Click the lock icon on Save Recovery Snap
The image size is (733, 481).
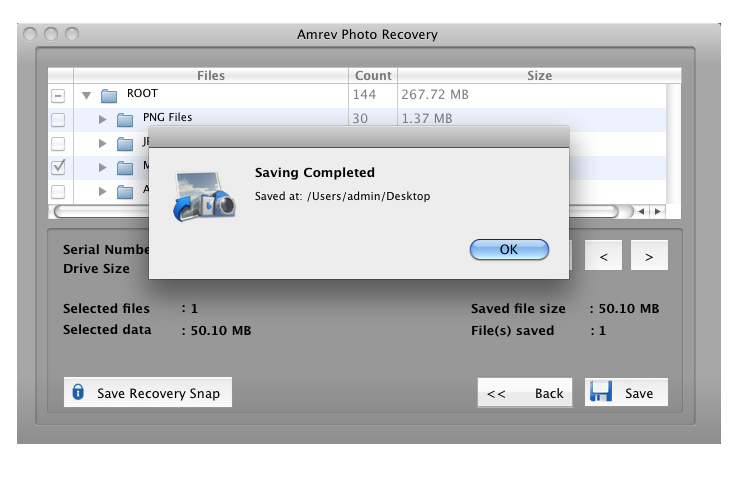point(79,392)
